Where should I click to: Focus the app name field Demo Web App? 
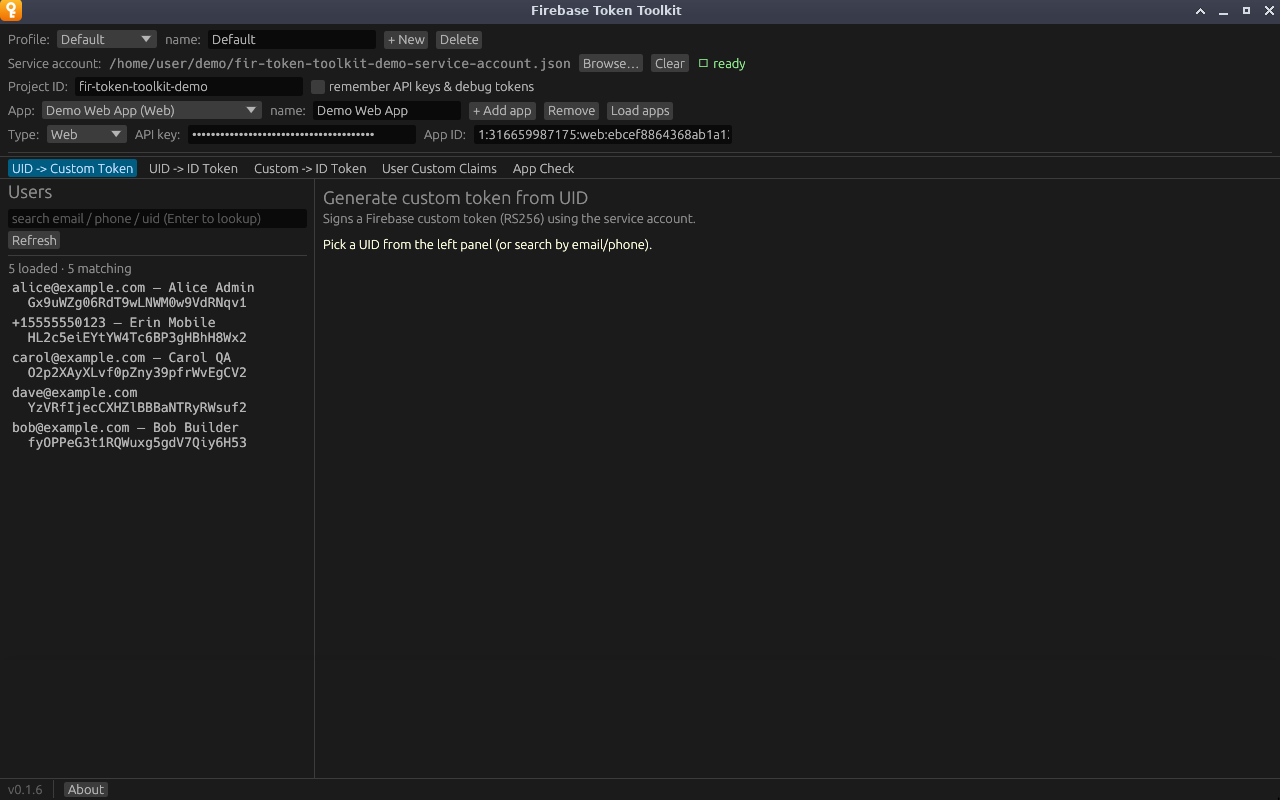pos(387,111)
